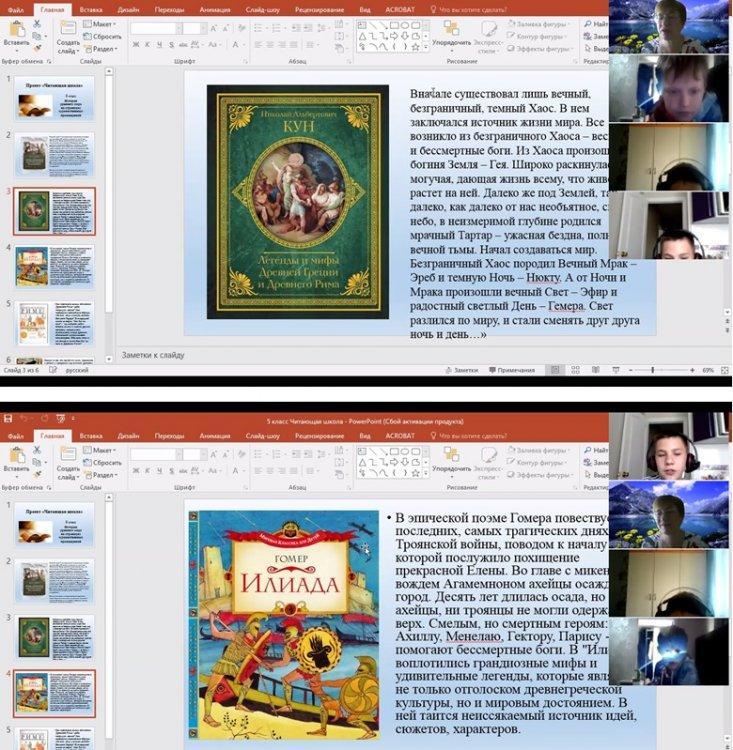Click star shape in upper window shapes gallery

(x=415, y=47)
